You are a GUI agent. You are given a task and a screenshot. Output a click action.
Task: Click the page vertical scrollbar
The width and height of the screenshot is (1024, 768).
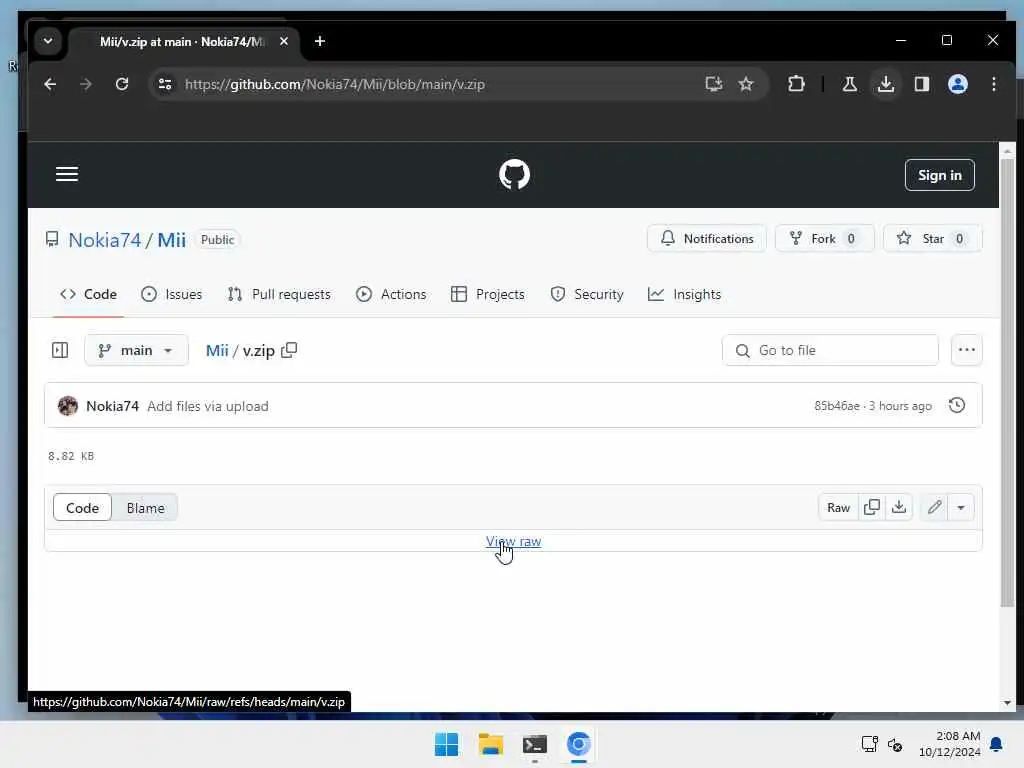pyautogui.click(x=1007, y=381)
